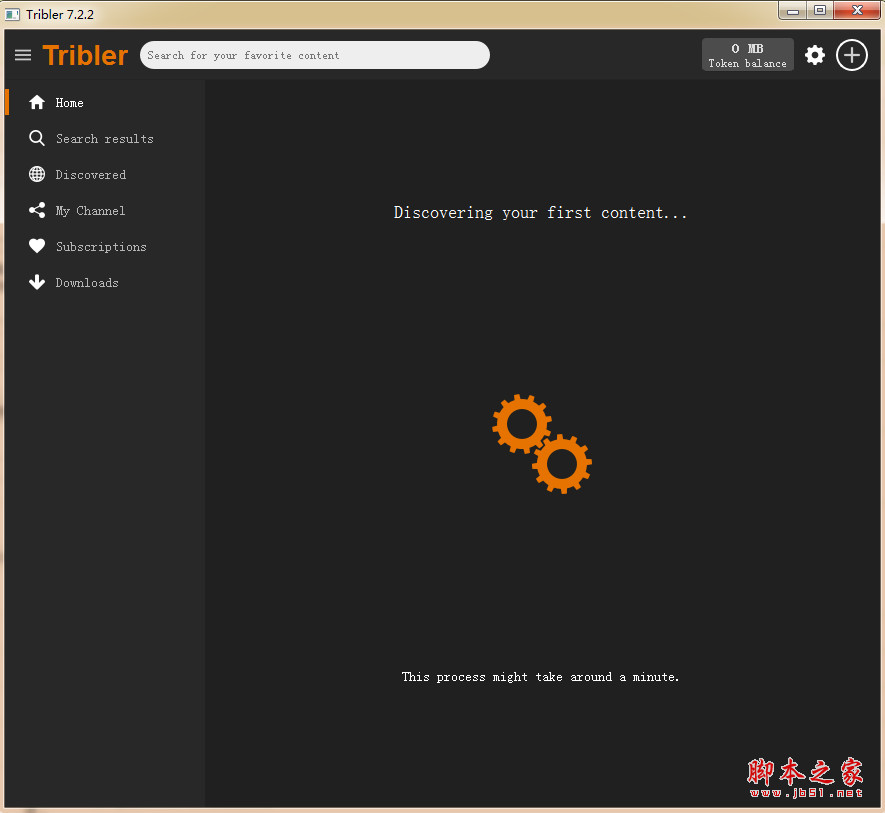Click the plus icon to add a torrent

852,55
